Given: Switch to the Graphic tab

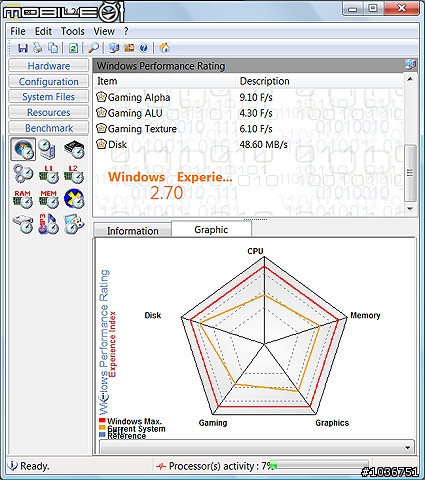Looking at the screenshot, I should click(211, 229).
